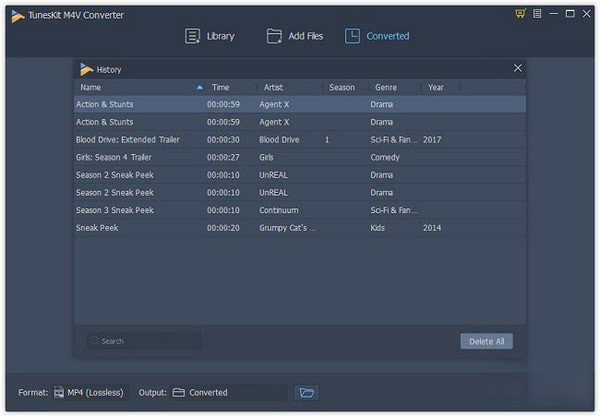Screen dimensions: 600x417
Task: Click the Comedy genre cell
Action: tap(385, 157)
